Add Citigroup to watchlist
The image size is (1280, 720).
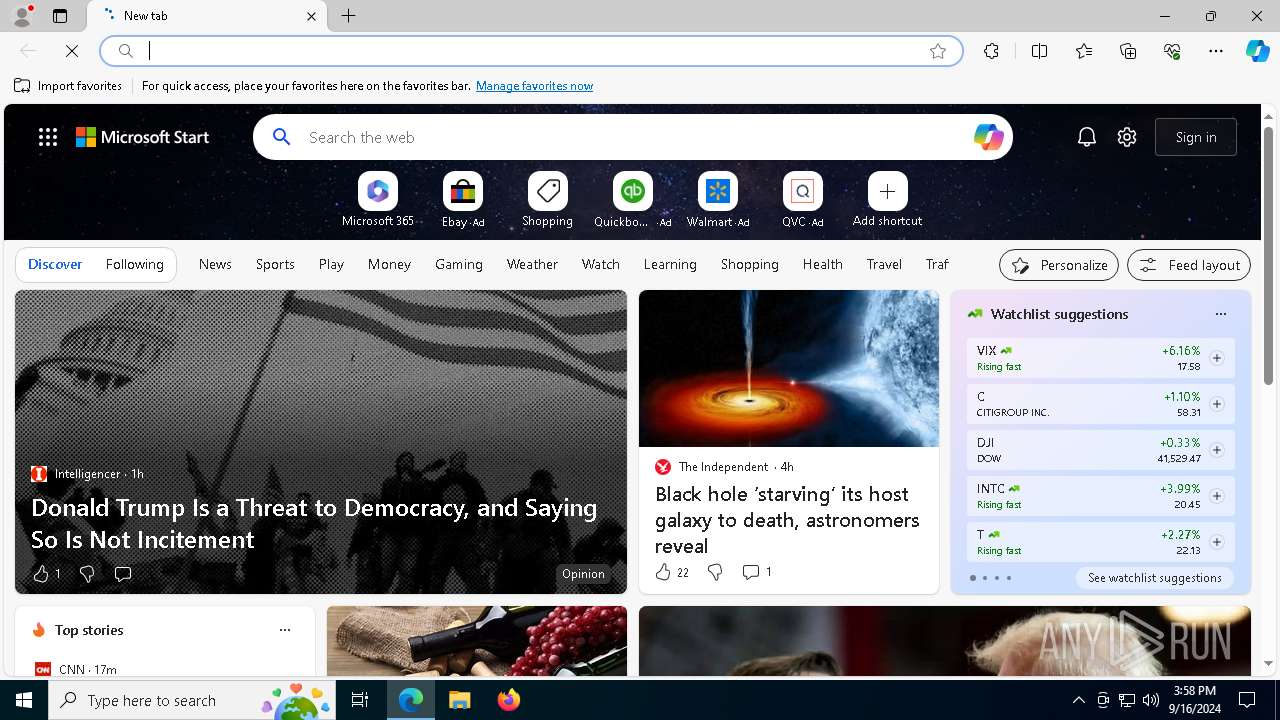click(1216, 404)
